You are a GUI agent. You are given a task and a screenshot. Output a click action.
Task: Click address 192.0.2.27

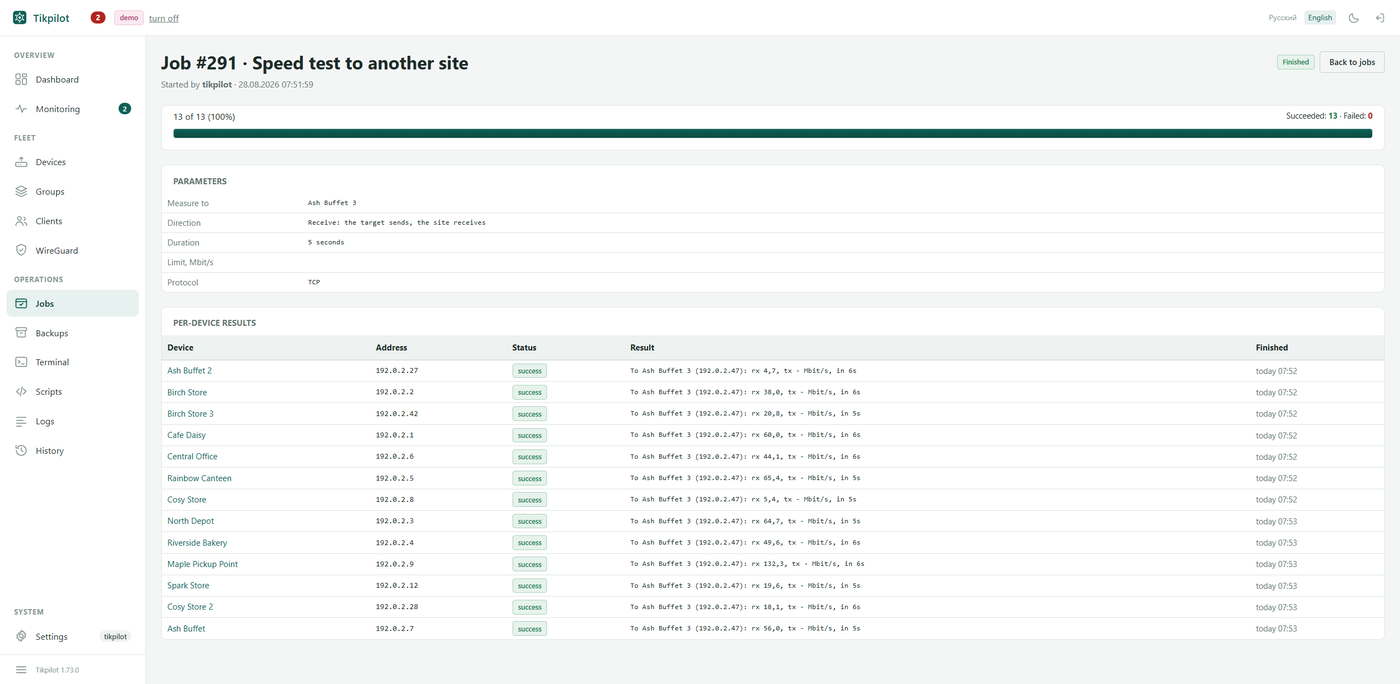pos(397,371)
